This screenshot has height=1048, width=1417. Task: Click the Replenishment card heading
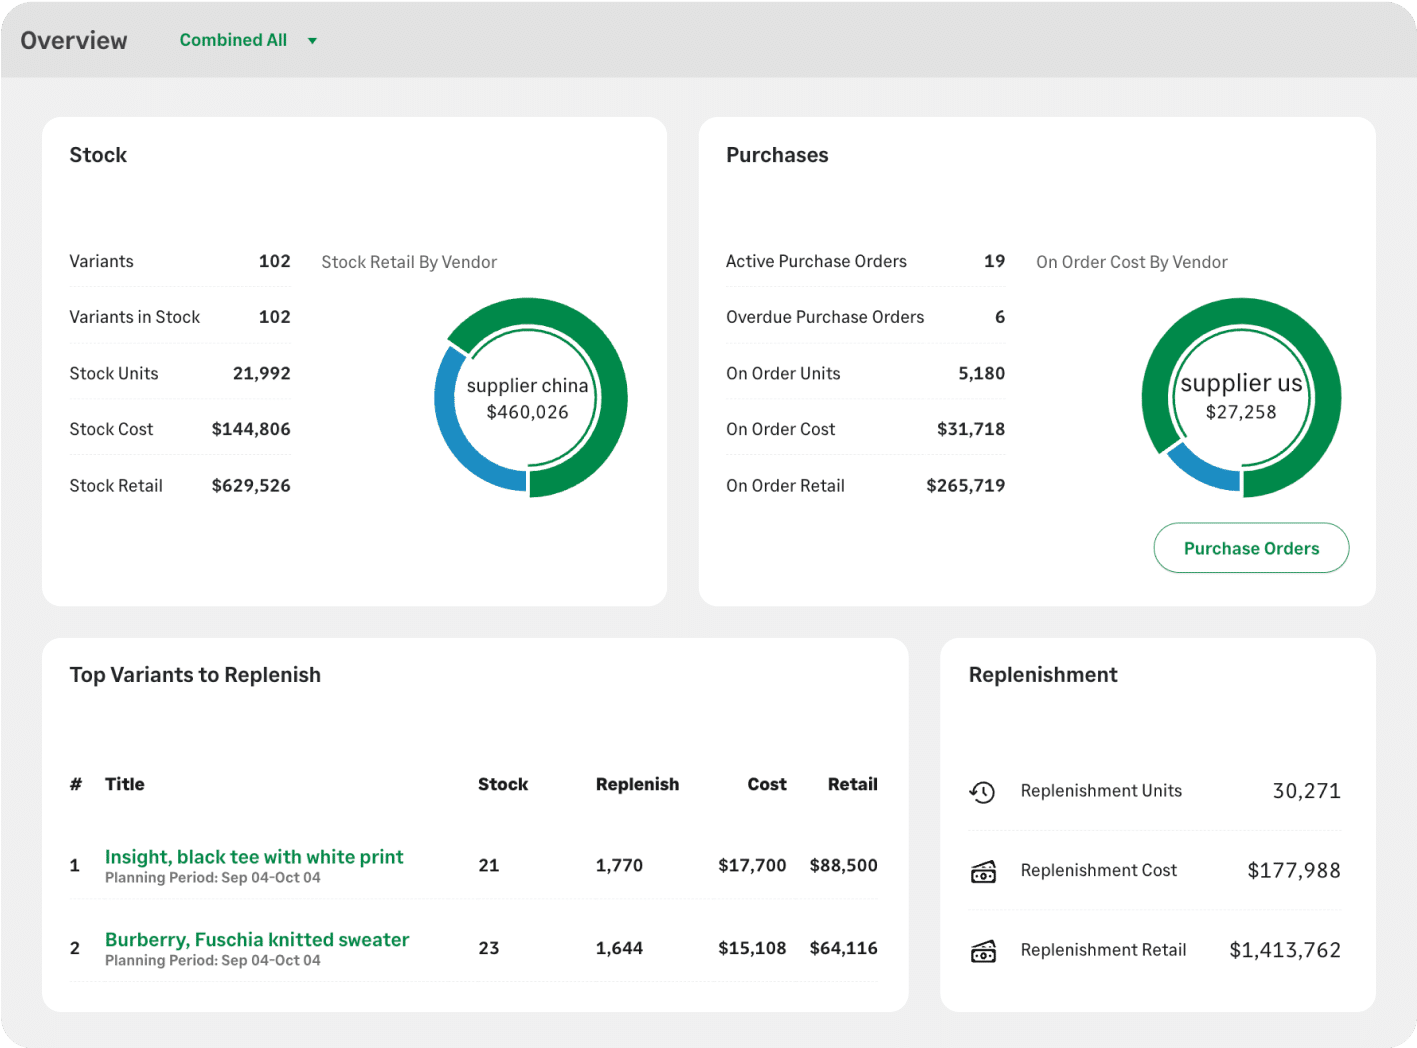point(1043,675)
